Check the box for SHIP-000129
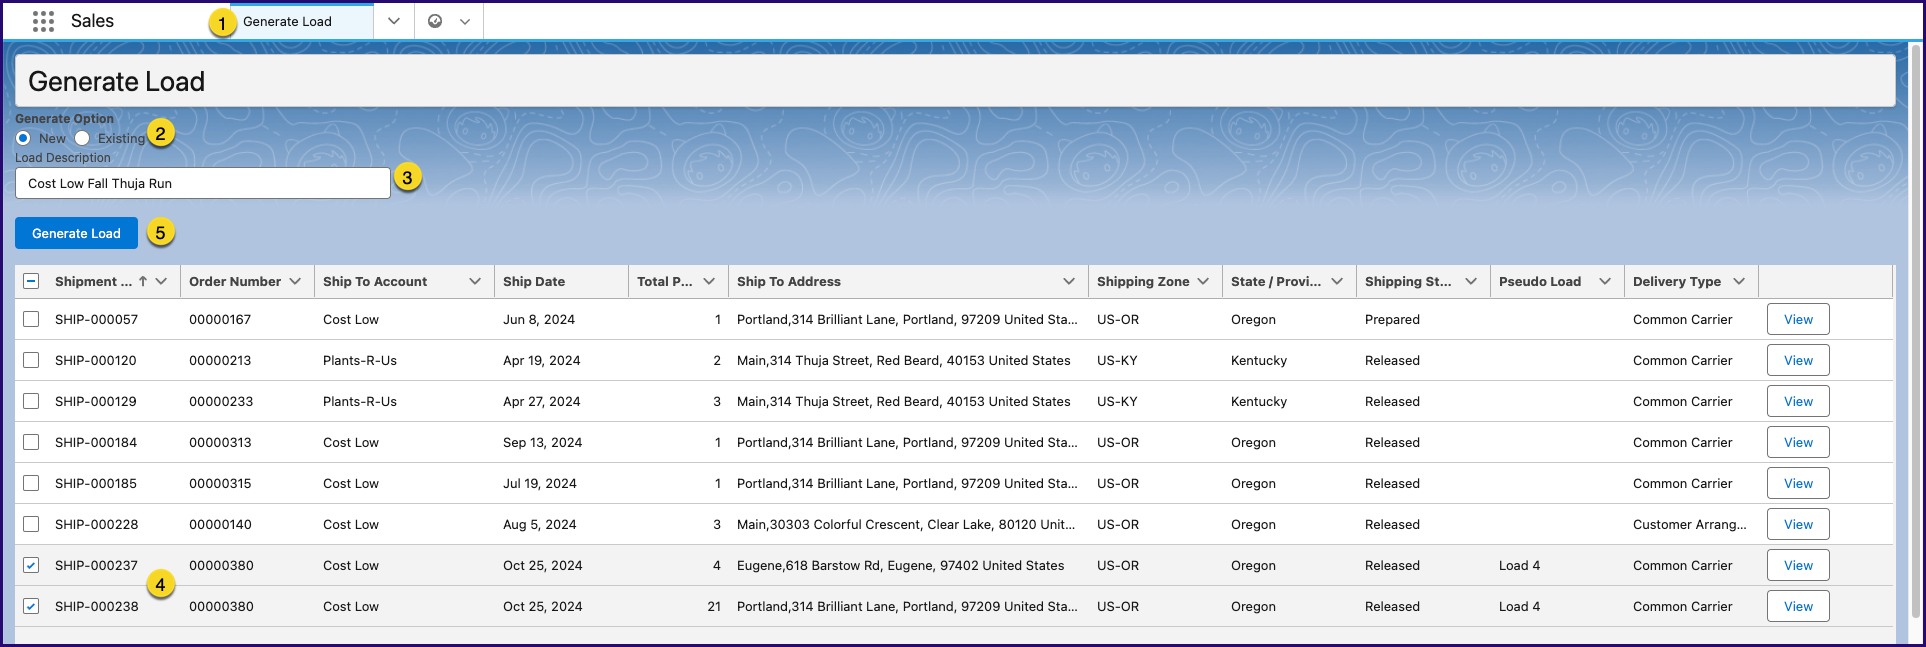Screen dimensions: 1926x647 pyautogui.click(x=31, y=402)
